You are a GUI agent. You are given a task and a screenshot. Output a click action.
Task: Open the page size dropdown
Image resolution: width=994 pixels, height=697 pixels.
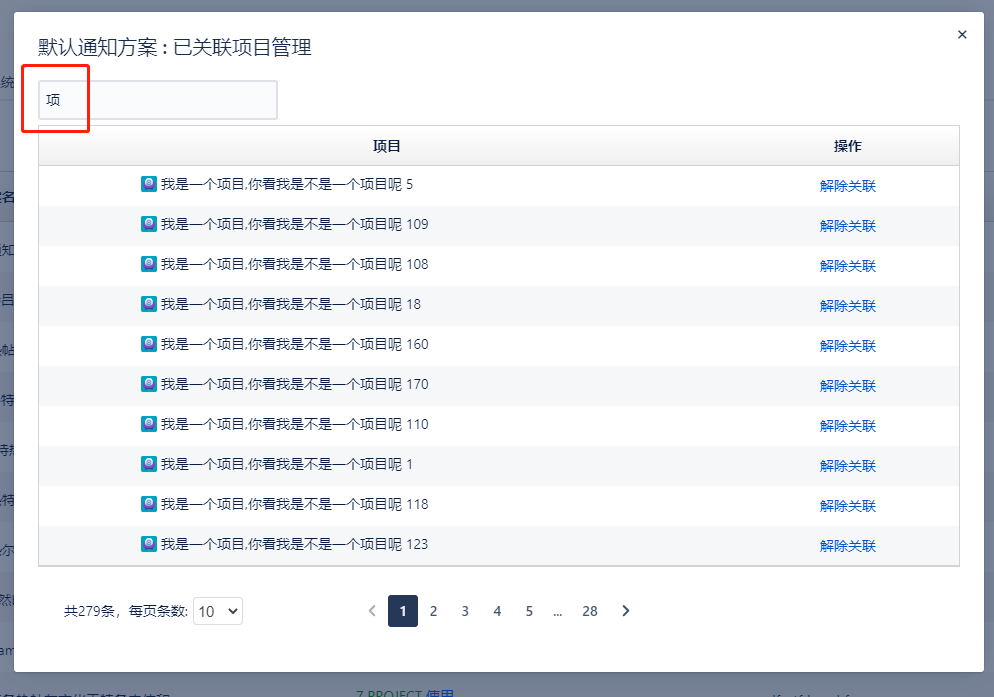[218, 611]
